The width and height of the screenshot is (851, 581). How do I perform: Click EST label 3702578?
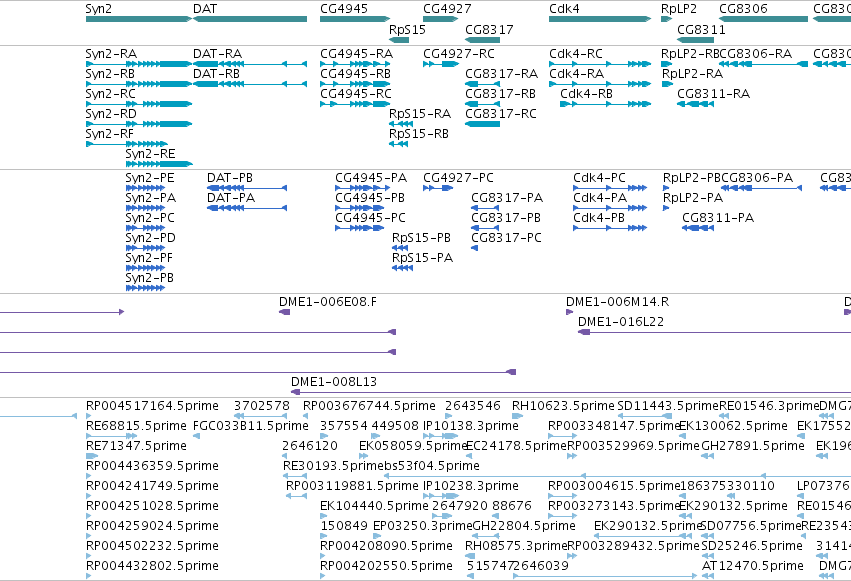(x=262, y=406)
